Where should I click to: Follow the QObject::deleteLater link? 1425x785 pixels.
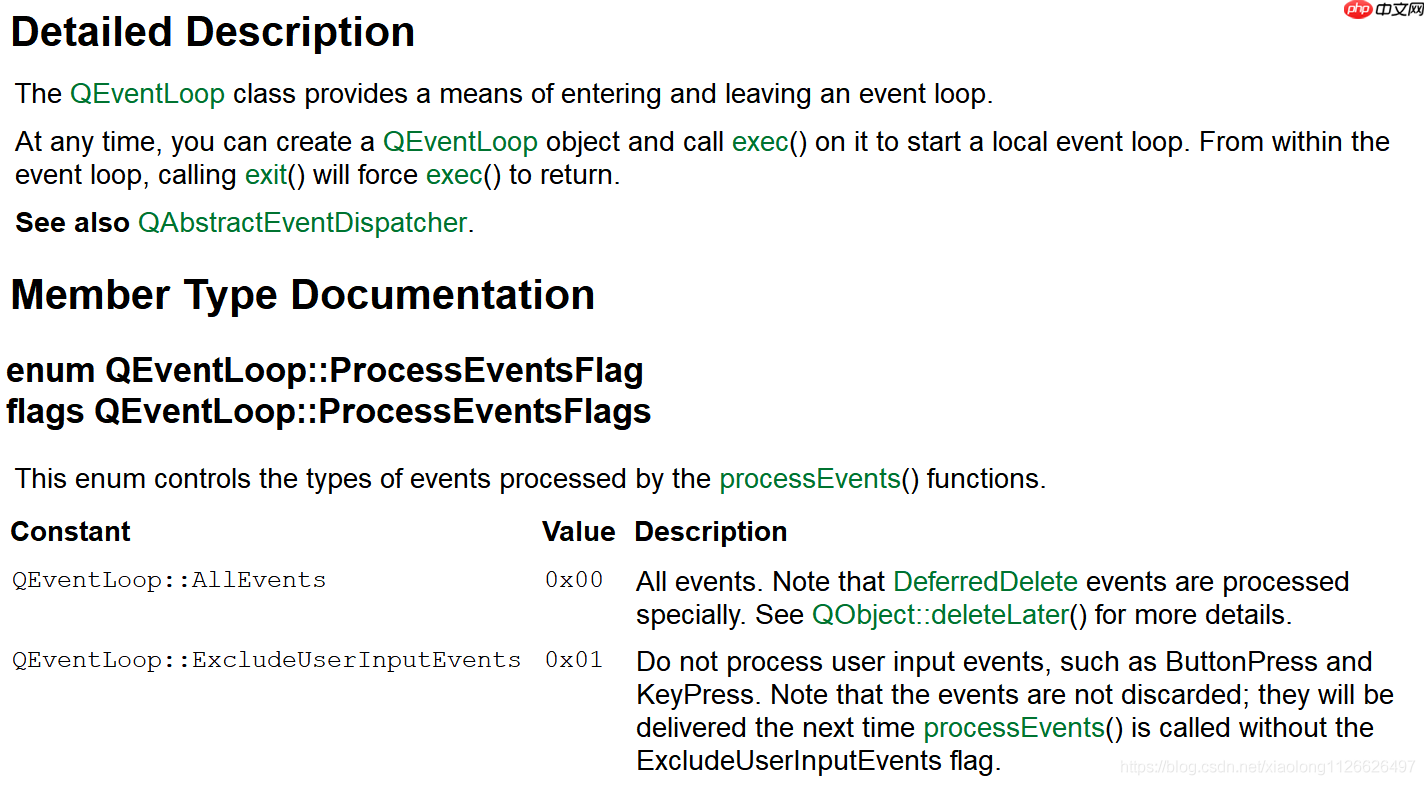point(940,615)
